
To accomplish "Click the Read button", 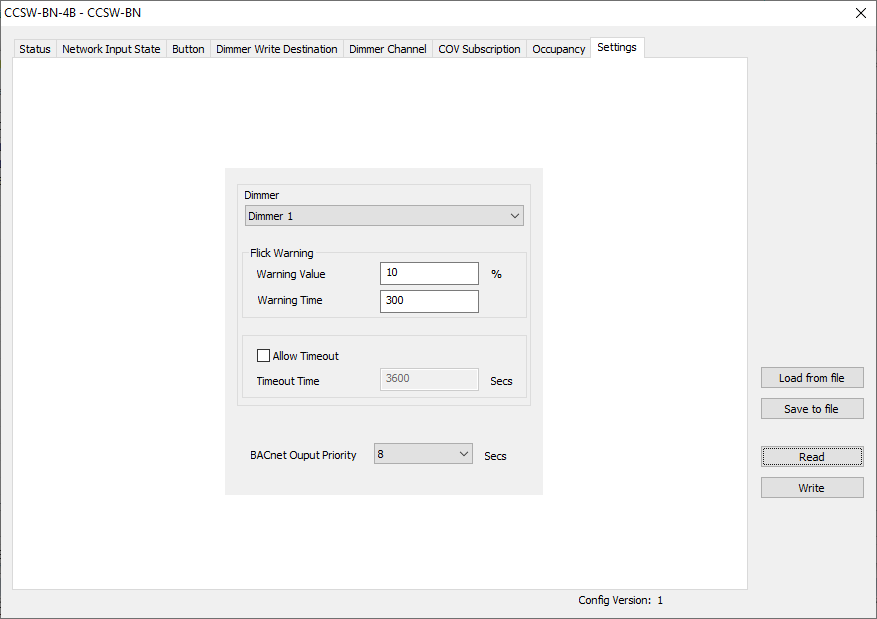I will [812, 457].
